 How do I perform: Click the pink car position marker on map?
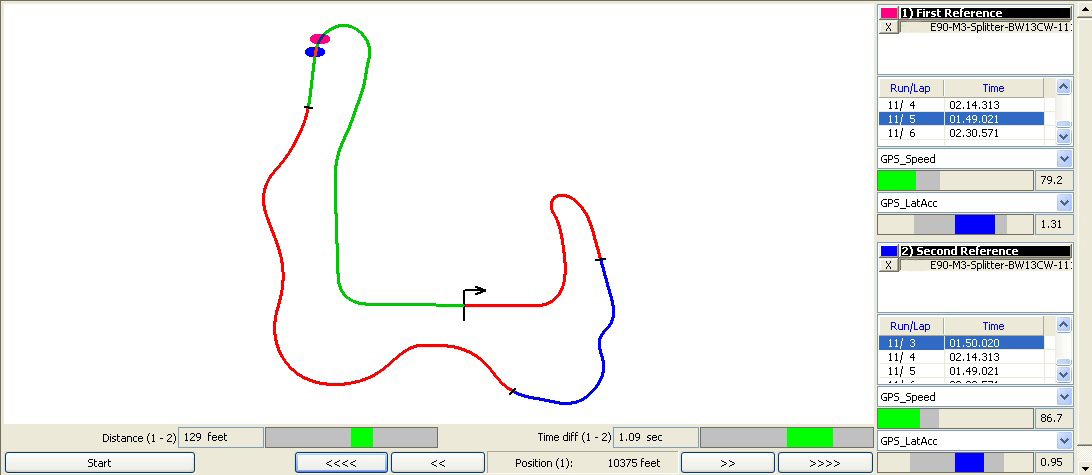pos(319,39)
